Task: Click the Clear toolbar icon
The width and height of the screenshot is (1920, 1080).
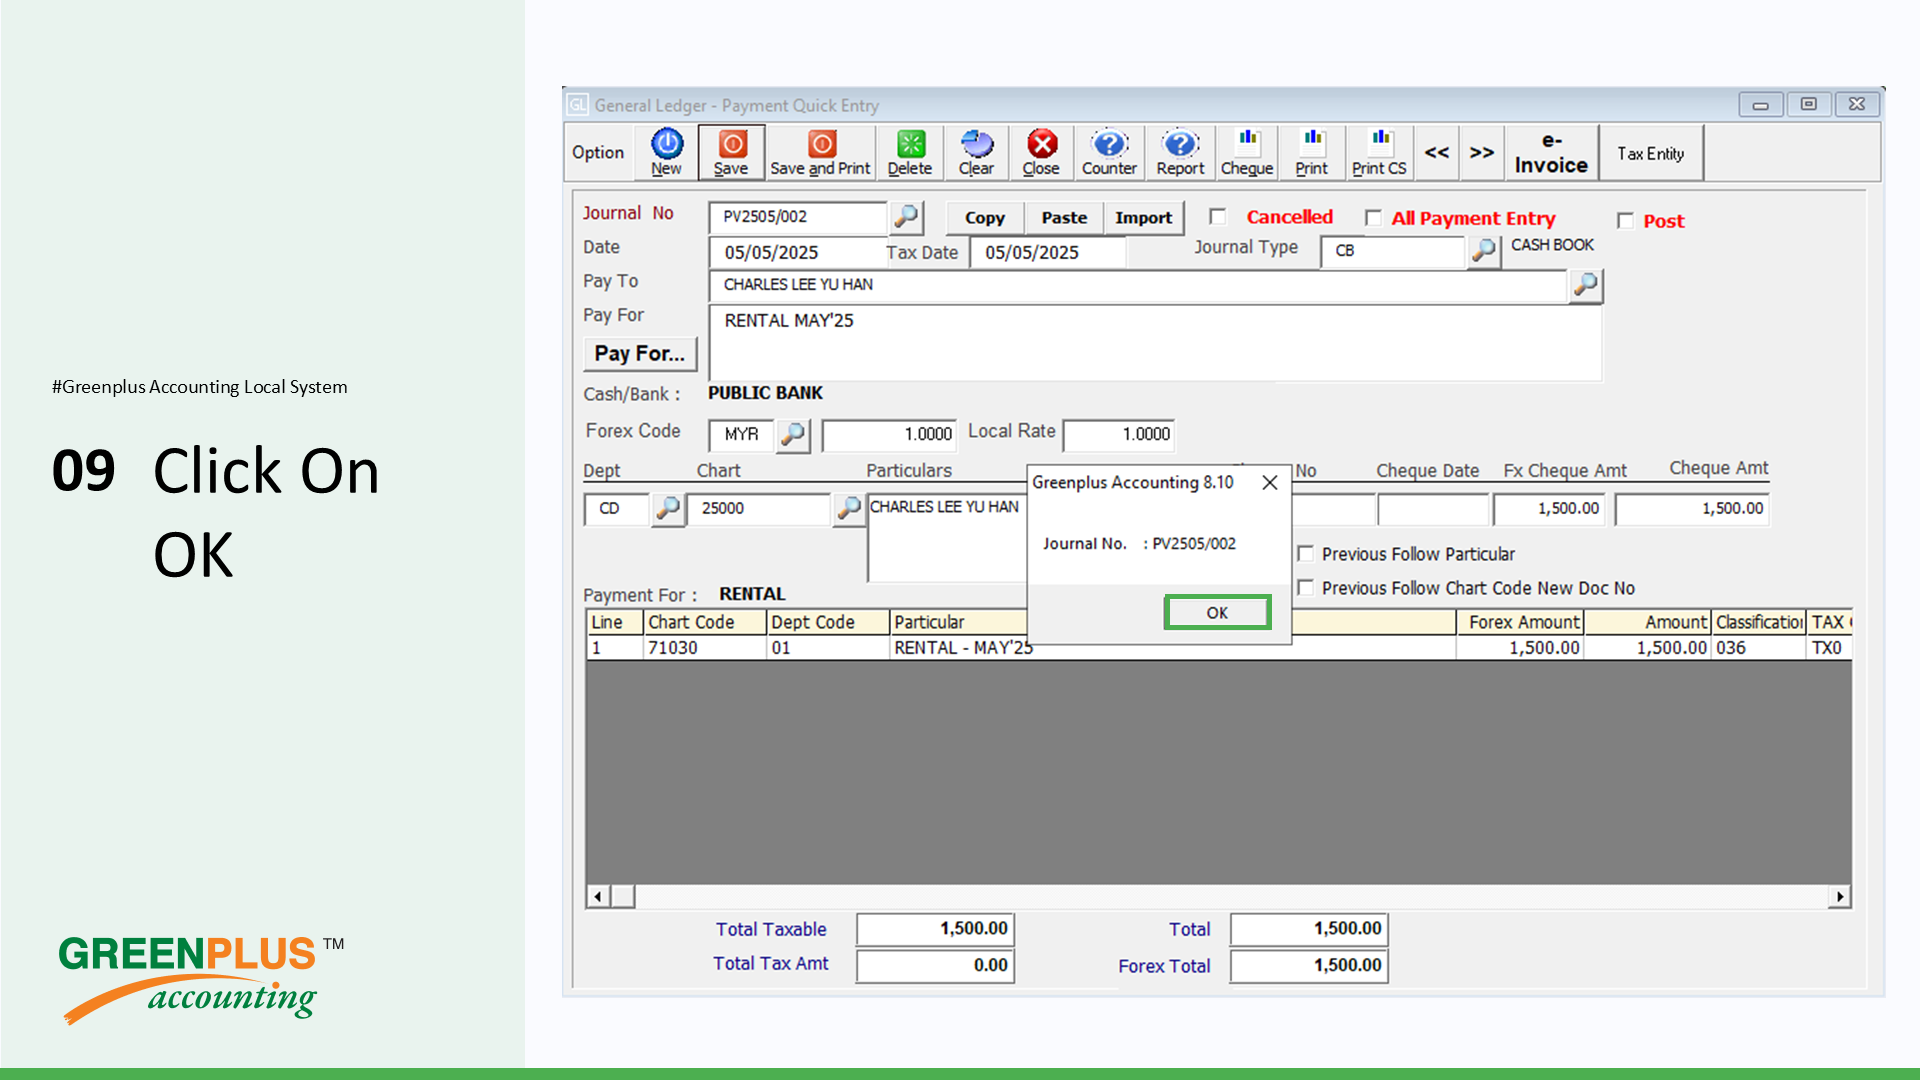Action: (x=976, y=153)
